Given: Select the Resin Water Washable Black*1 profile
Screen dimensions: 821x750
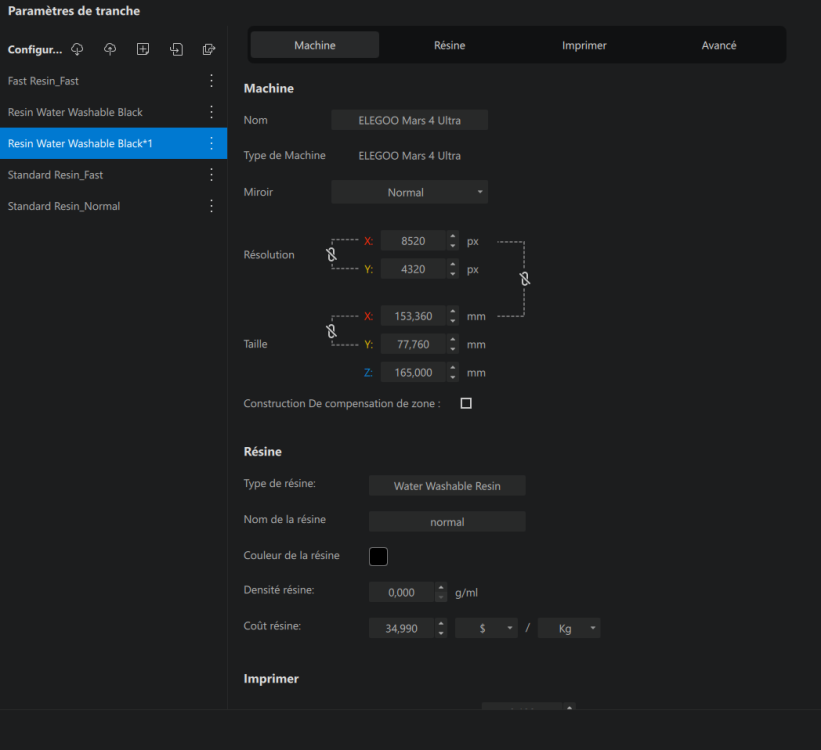Looking at the screenshot, I should [x=113, y=144].
